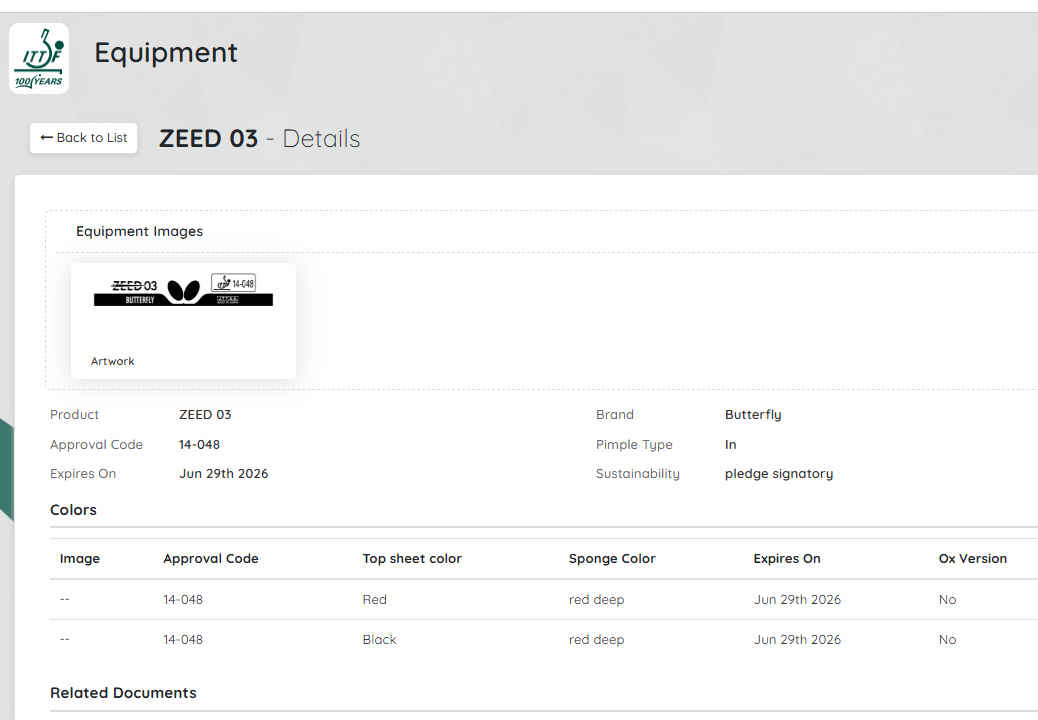Click the Expires On column header
1038x720 pixels.
786,559
